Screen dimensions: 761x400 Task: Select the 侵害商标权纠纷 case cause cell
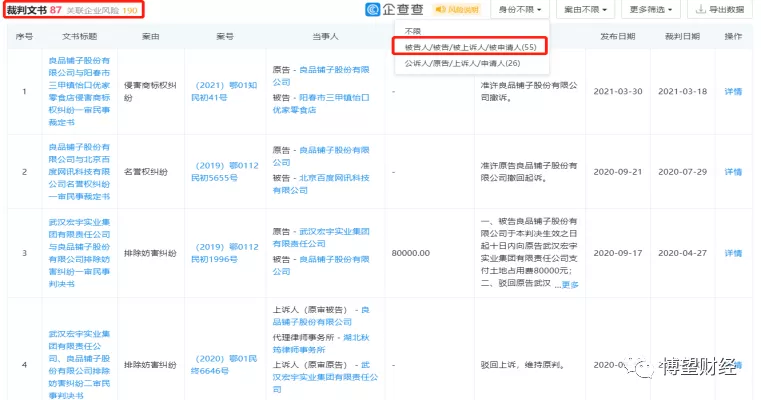pos(150,91)
